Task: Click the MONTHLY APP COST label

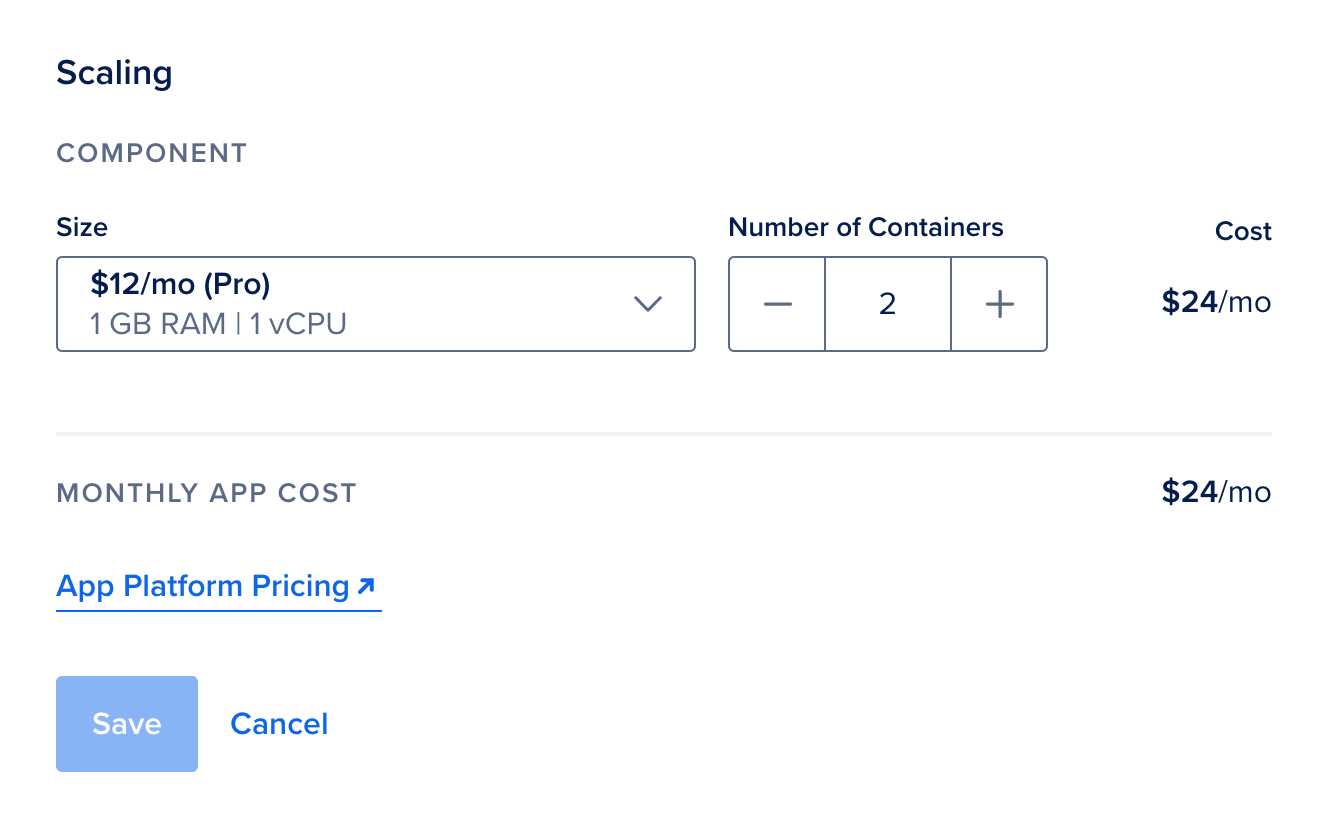Action: (x=206, y=493)
